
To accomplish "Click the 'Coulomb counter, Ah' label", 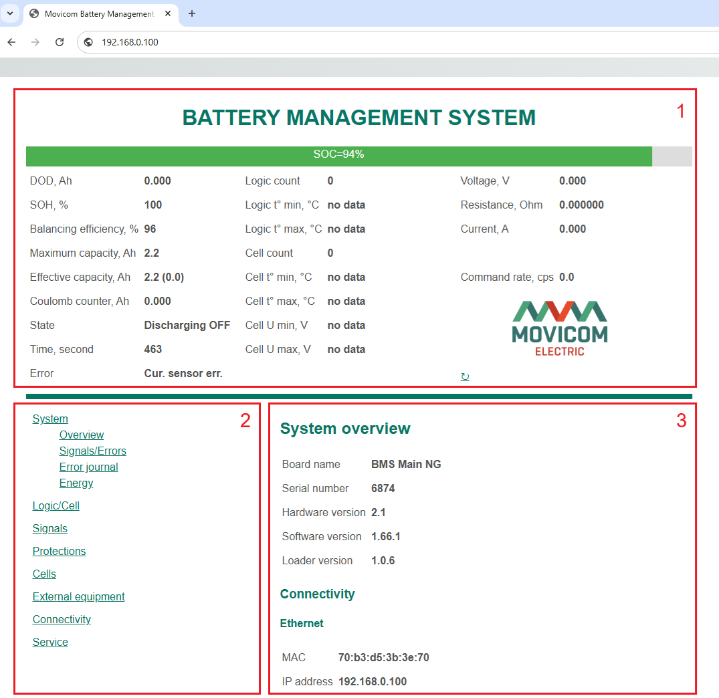I will [x=79, y=301].
